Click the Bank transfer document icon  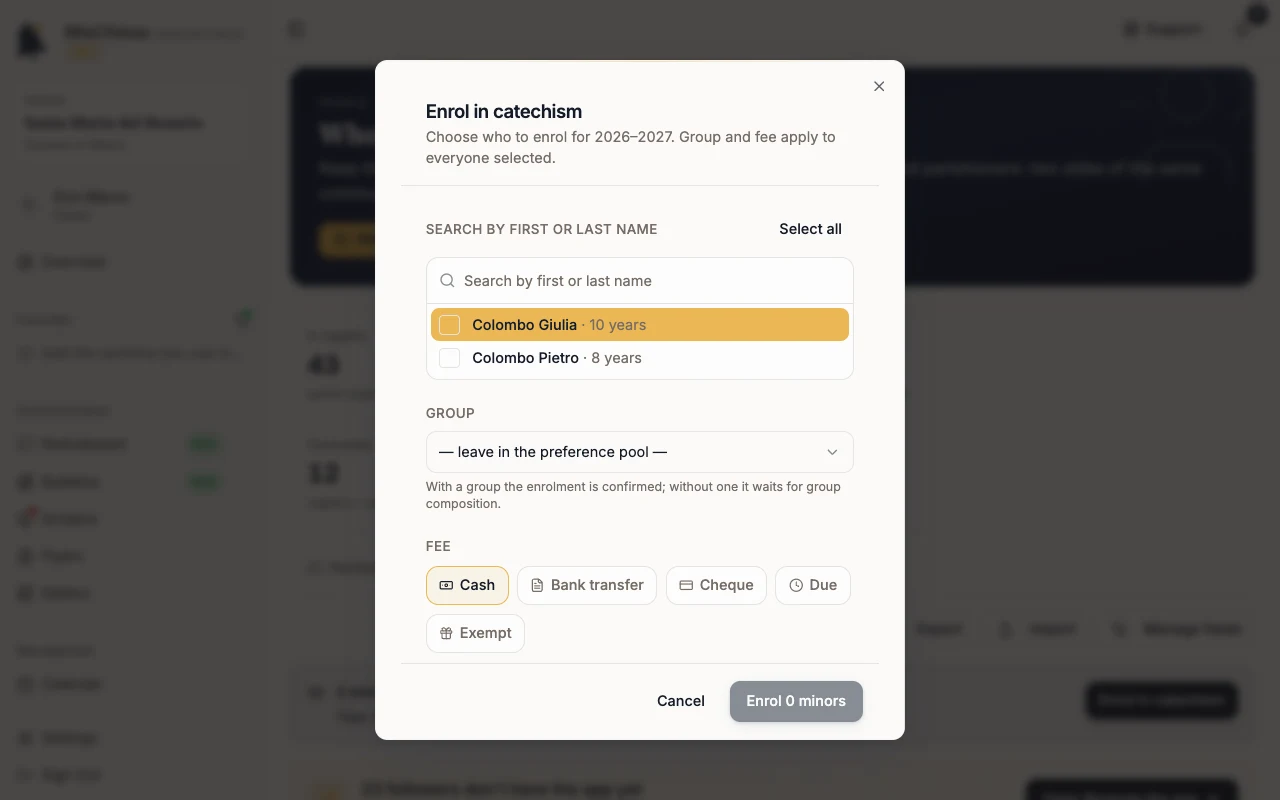[537, 585]
